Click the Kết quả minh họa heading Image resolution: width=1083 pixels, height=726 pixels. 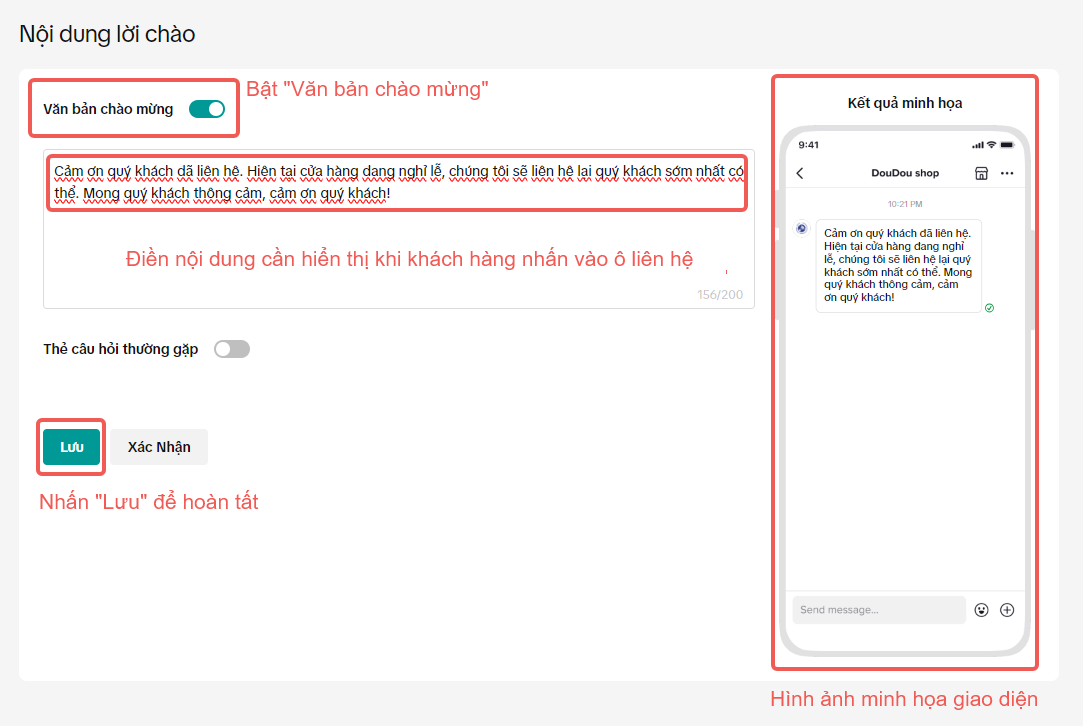(x=905, y=104)
